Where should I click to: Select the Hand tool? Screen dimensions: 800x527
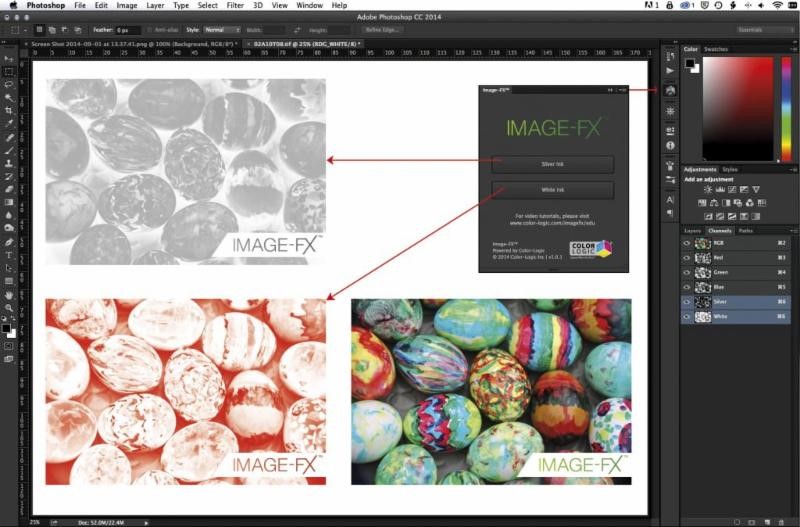pos(9,295)
